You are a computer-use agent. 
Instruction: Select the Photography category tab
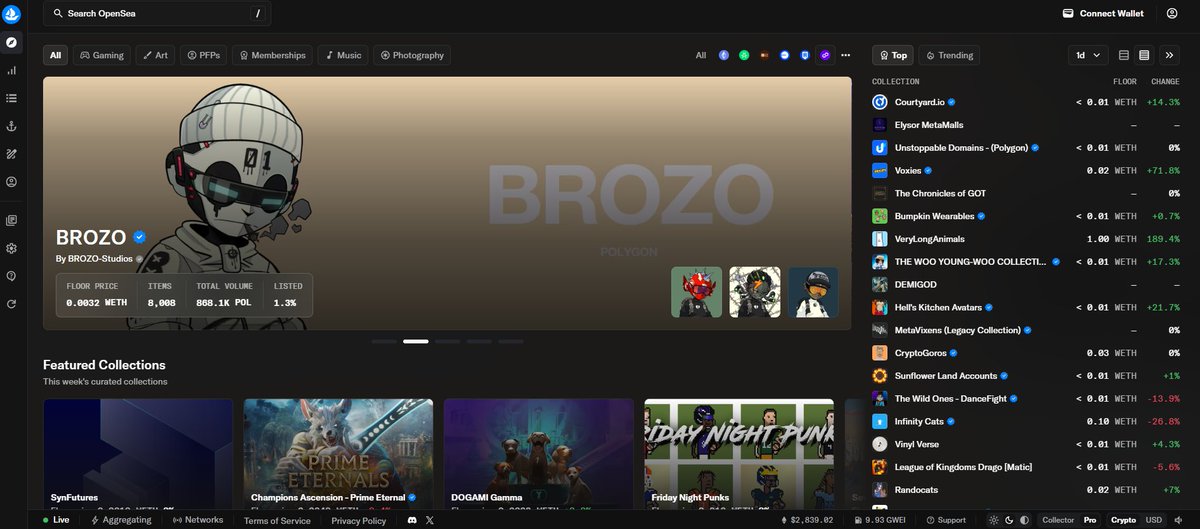411,55
